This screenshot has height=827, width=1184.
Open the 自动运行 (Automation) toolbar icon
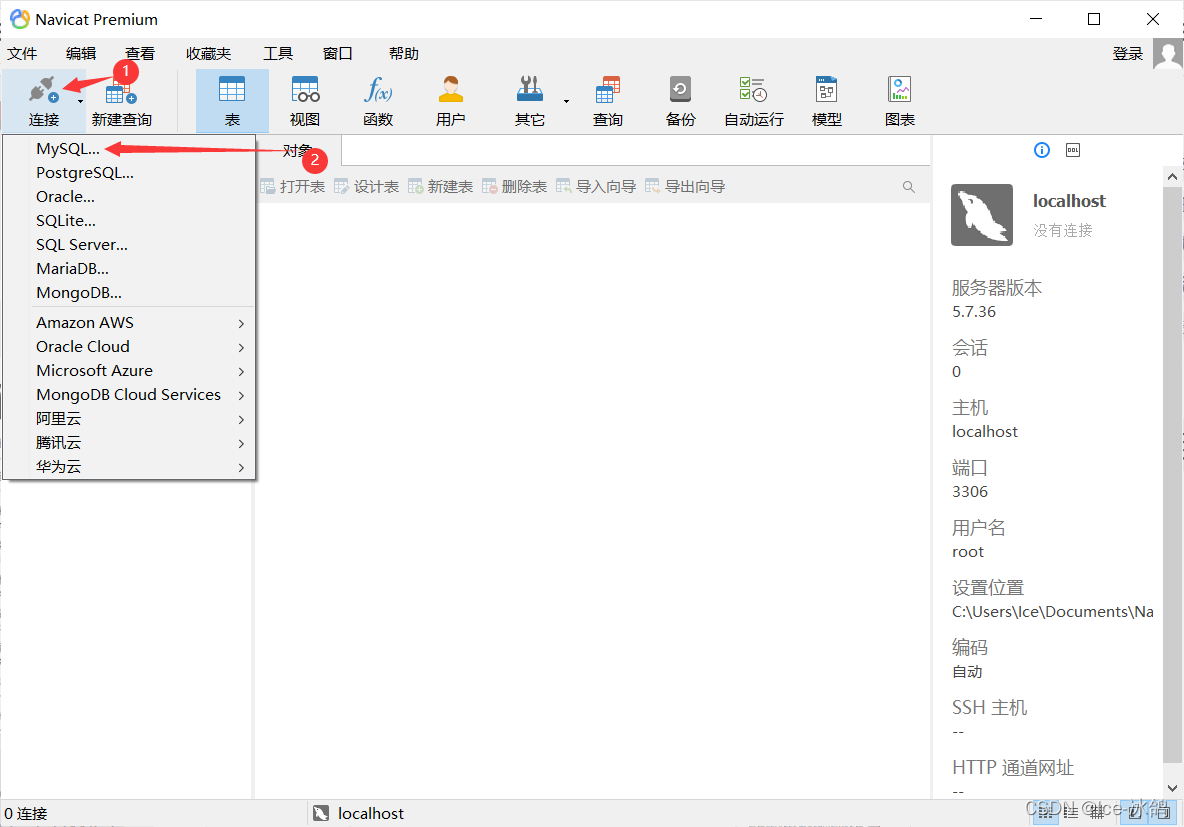(x=754, y=89)
